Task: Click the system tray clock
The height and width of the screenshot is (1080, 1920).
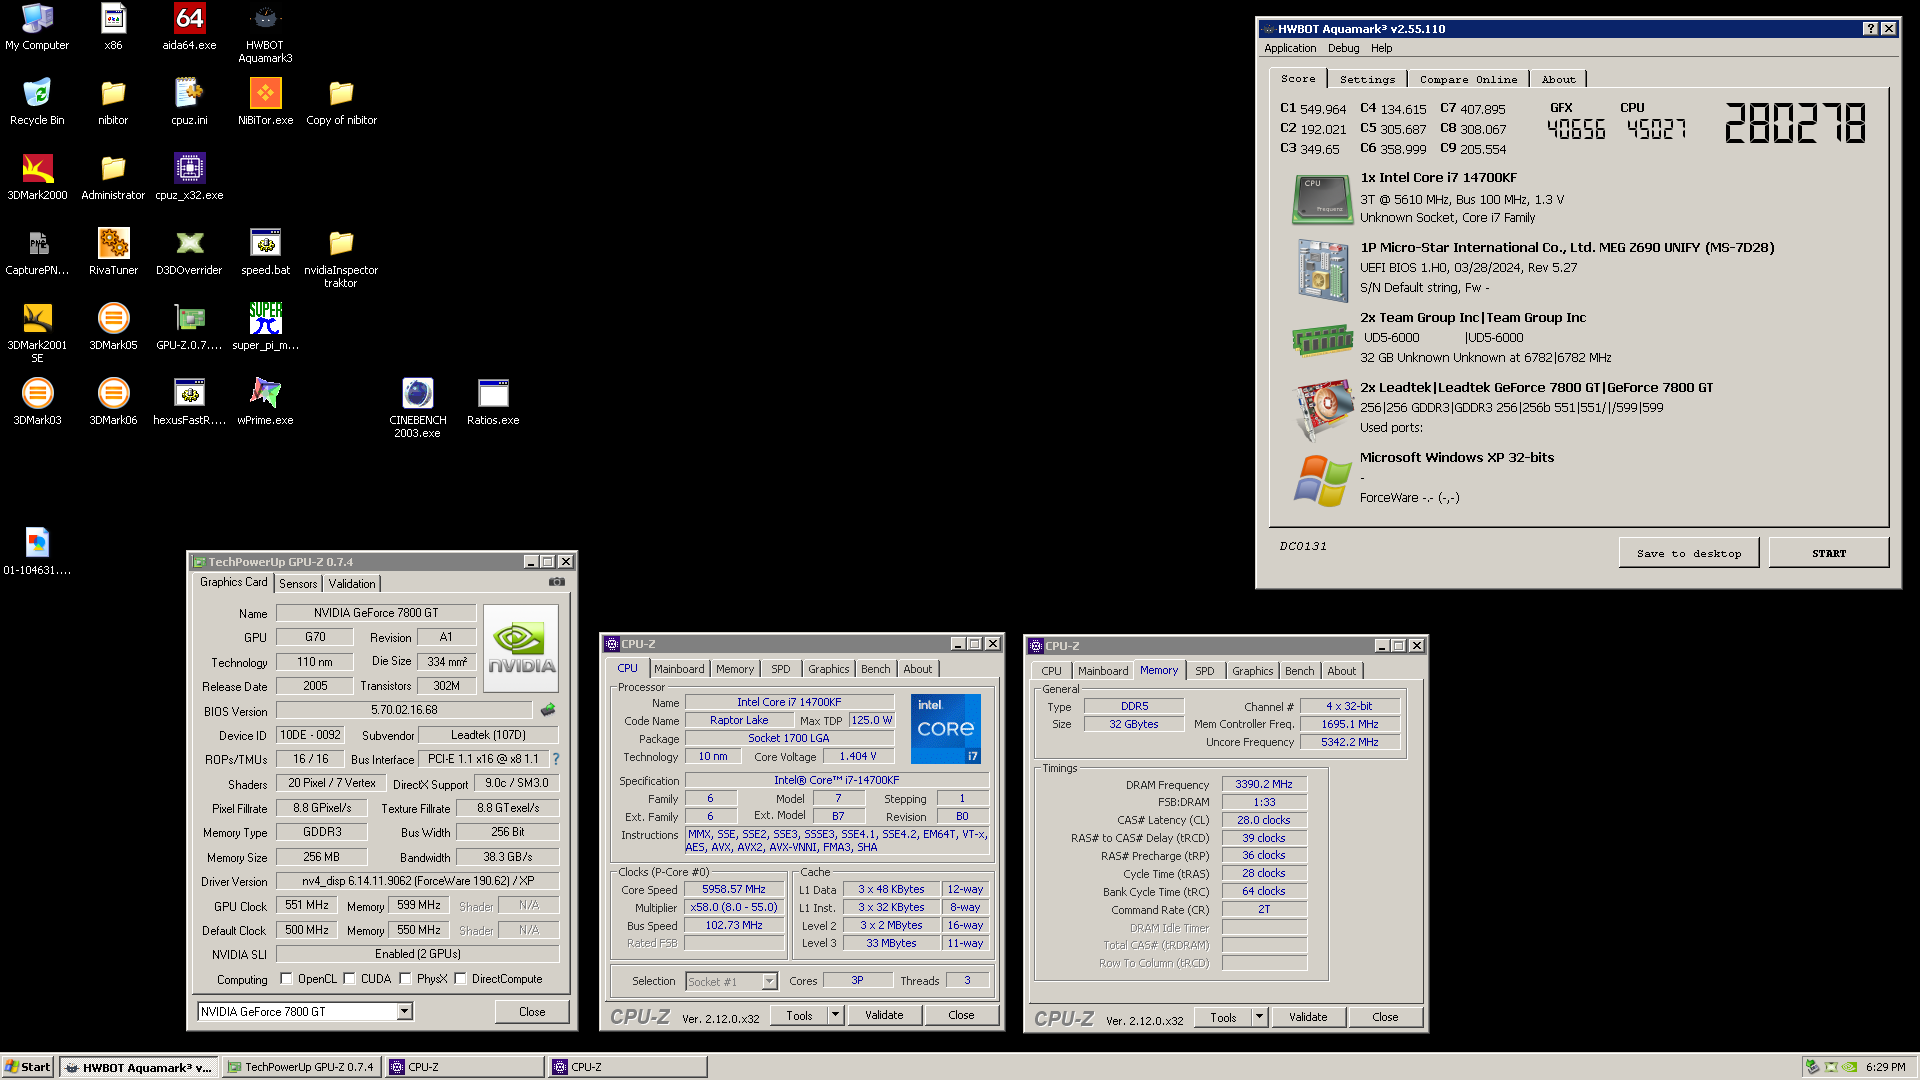Action: pyautogui.click(x=1885, y=1067)
